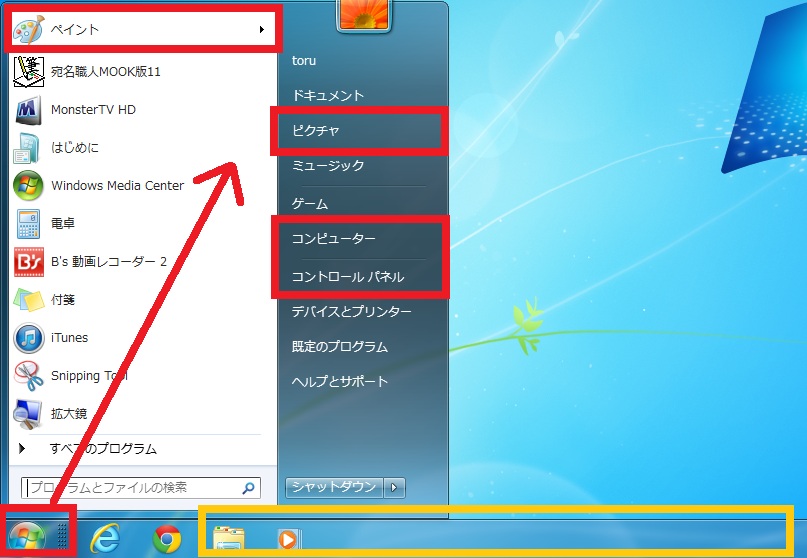Click the 電卓 text label
Image resolution: width=807 pixels, height=558 pixels.
(x=63, y=223)
